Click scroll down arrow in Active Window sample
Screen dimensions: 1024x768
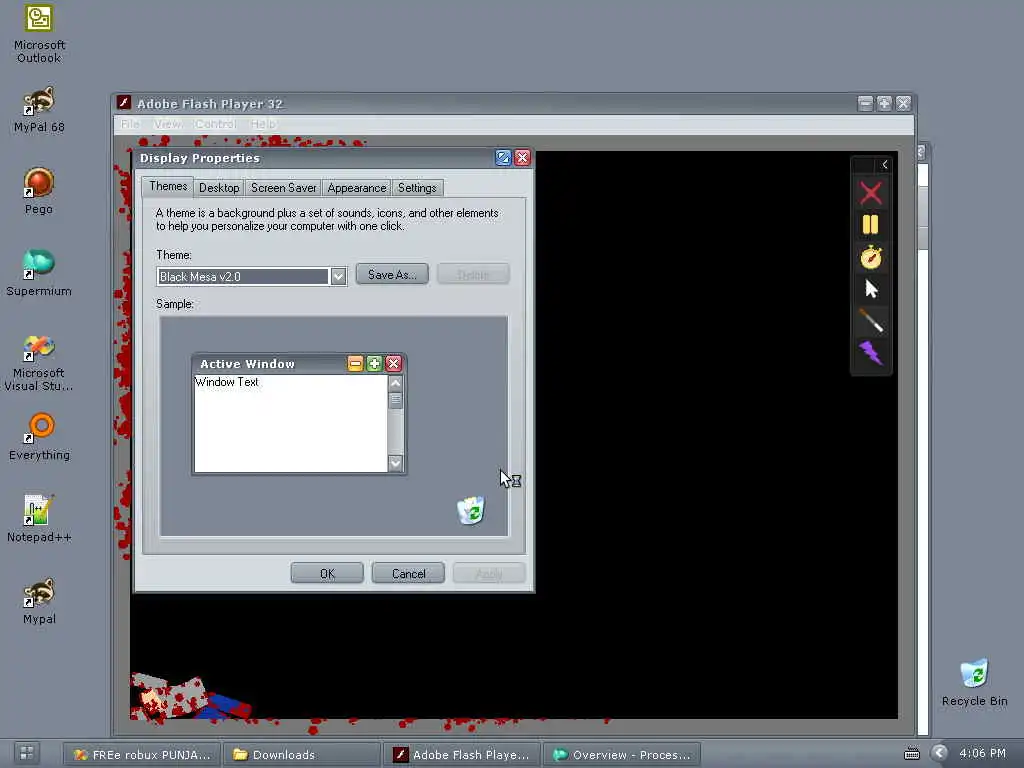(395, 463)
